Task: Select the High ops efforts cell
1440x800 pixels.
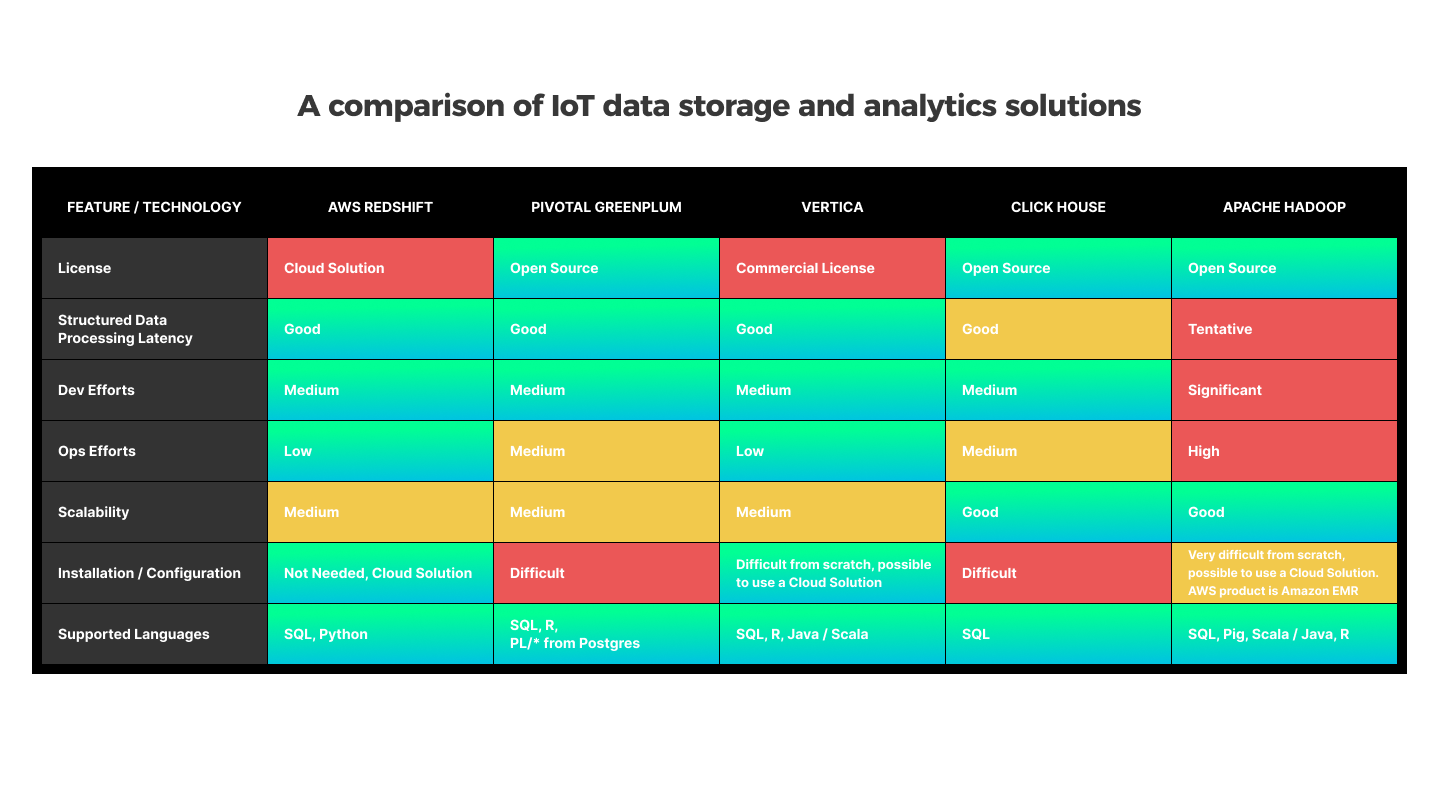Action: [1284, 451]
